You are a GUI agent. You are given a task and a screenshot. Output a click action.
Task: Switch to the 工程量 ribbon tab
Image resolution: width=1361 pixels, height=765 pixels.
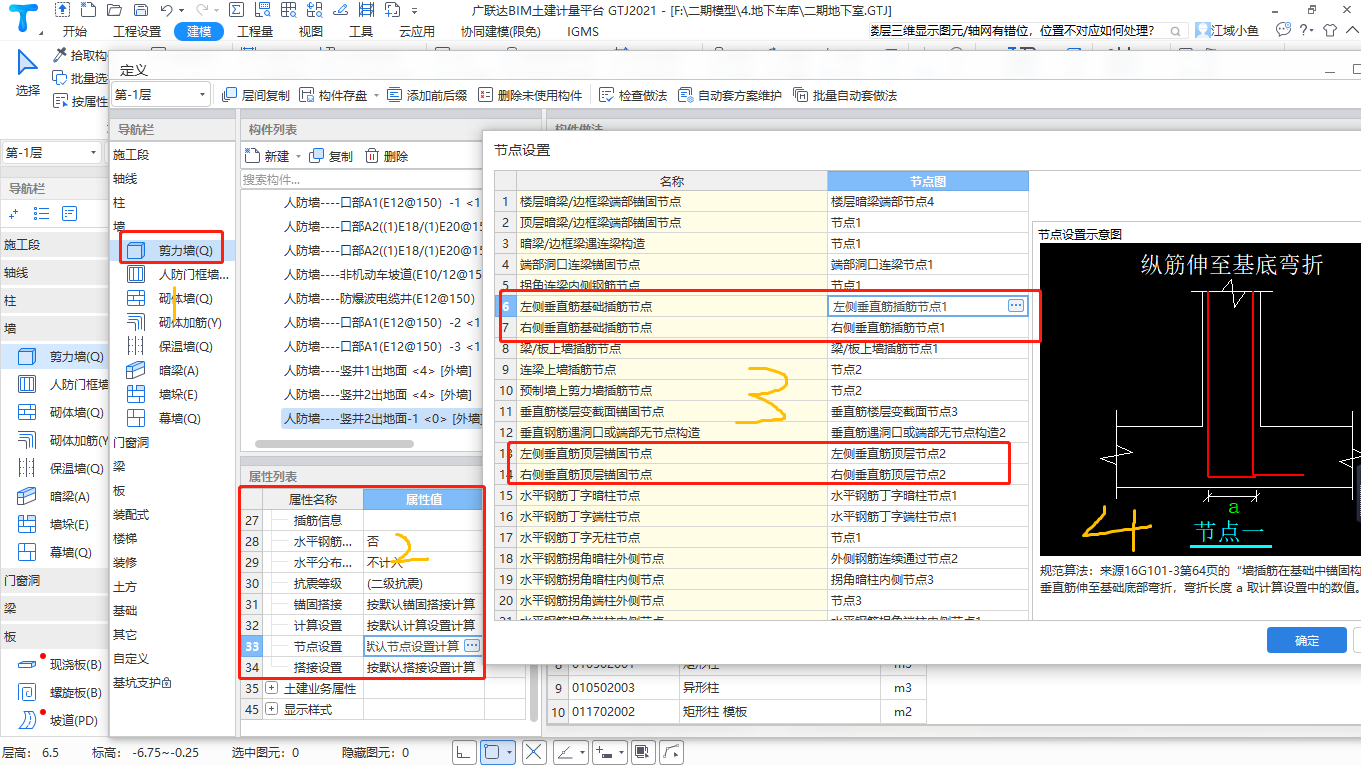pyautogui.click(x=255, y=31)
